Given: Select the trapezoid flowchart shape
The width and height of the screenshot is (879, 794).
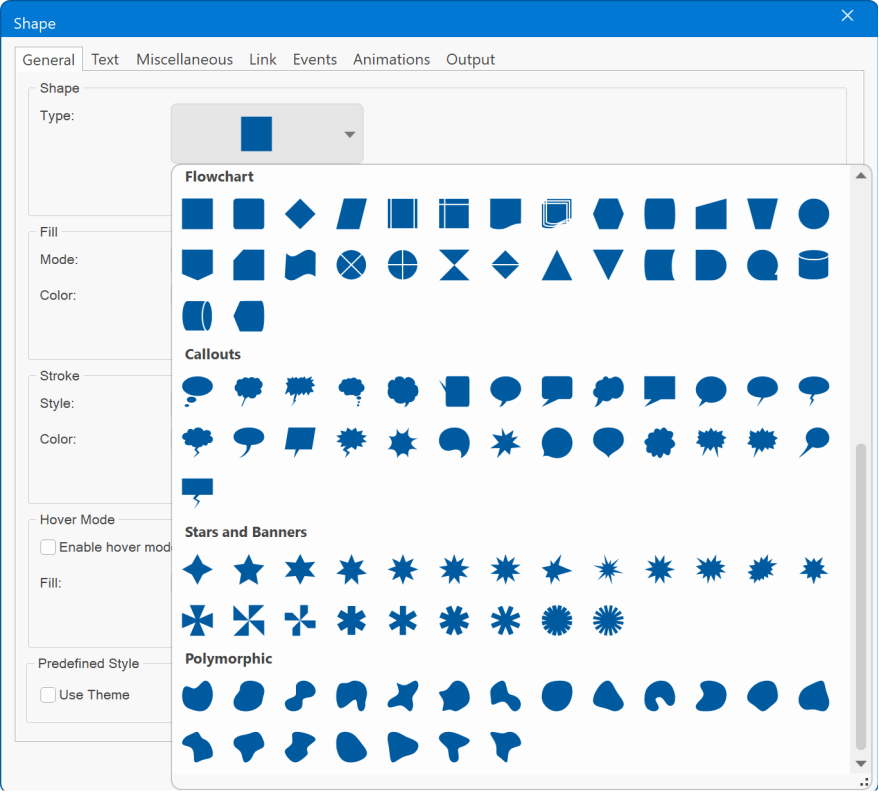Looking at the screenshot, I should pyautogui.click(x=762, y=214).
